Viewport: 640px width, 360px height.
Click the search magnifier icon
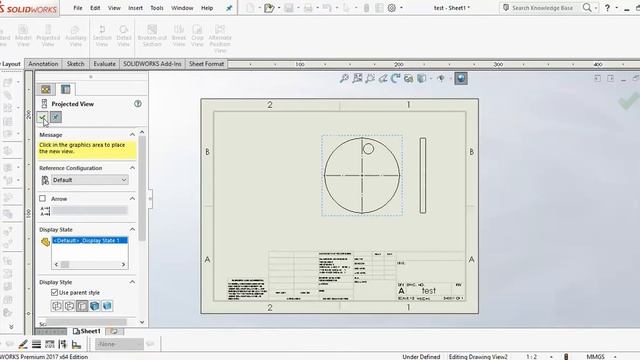click(x=587, y=8)
